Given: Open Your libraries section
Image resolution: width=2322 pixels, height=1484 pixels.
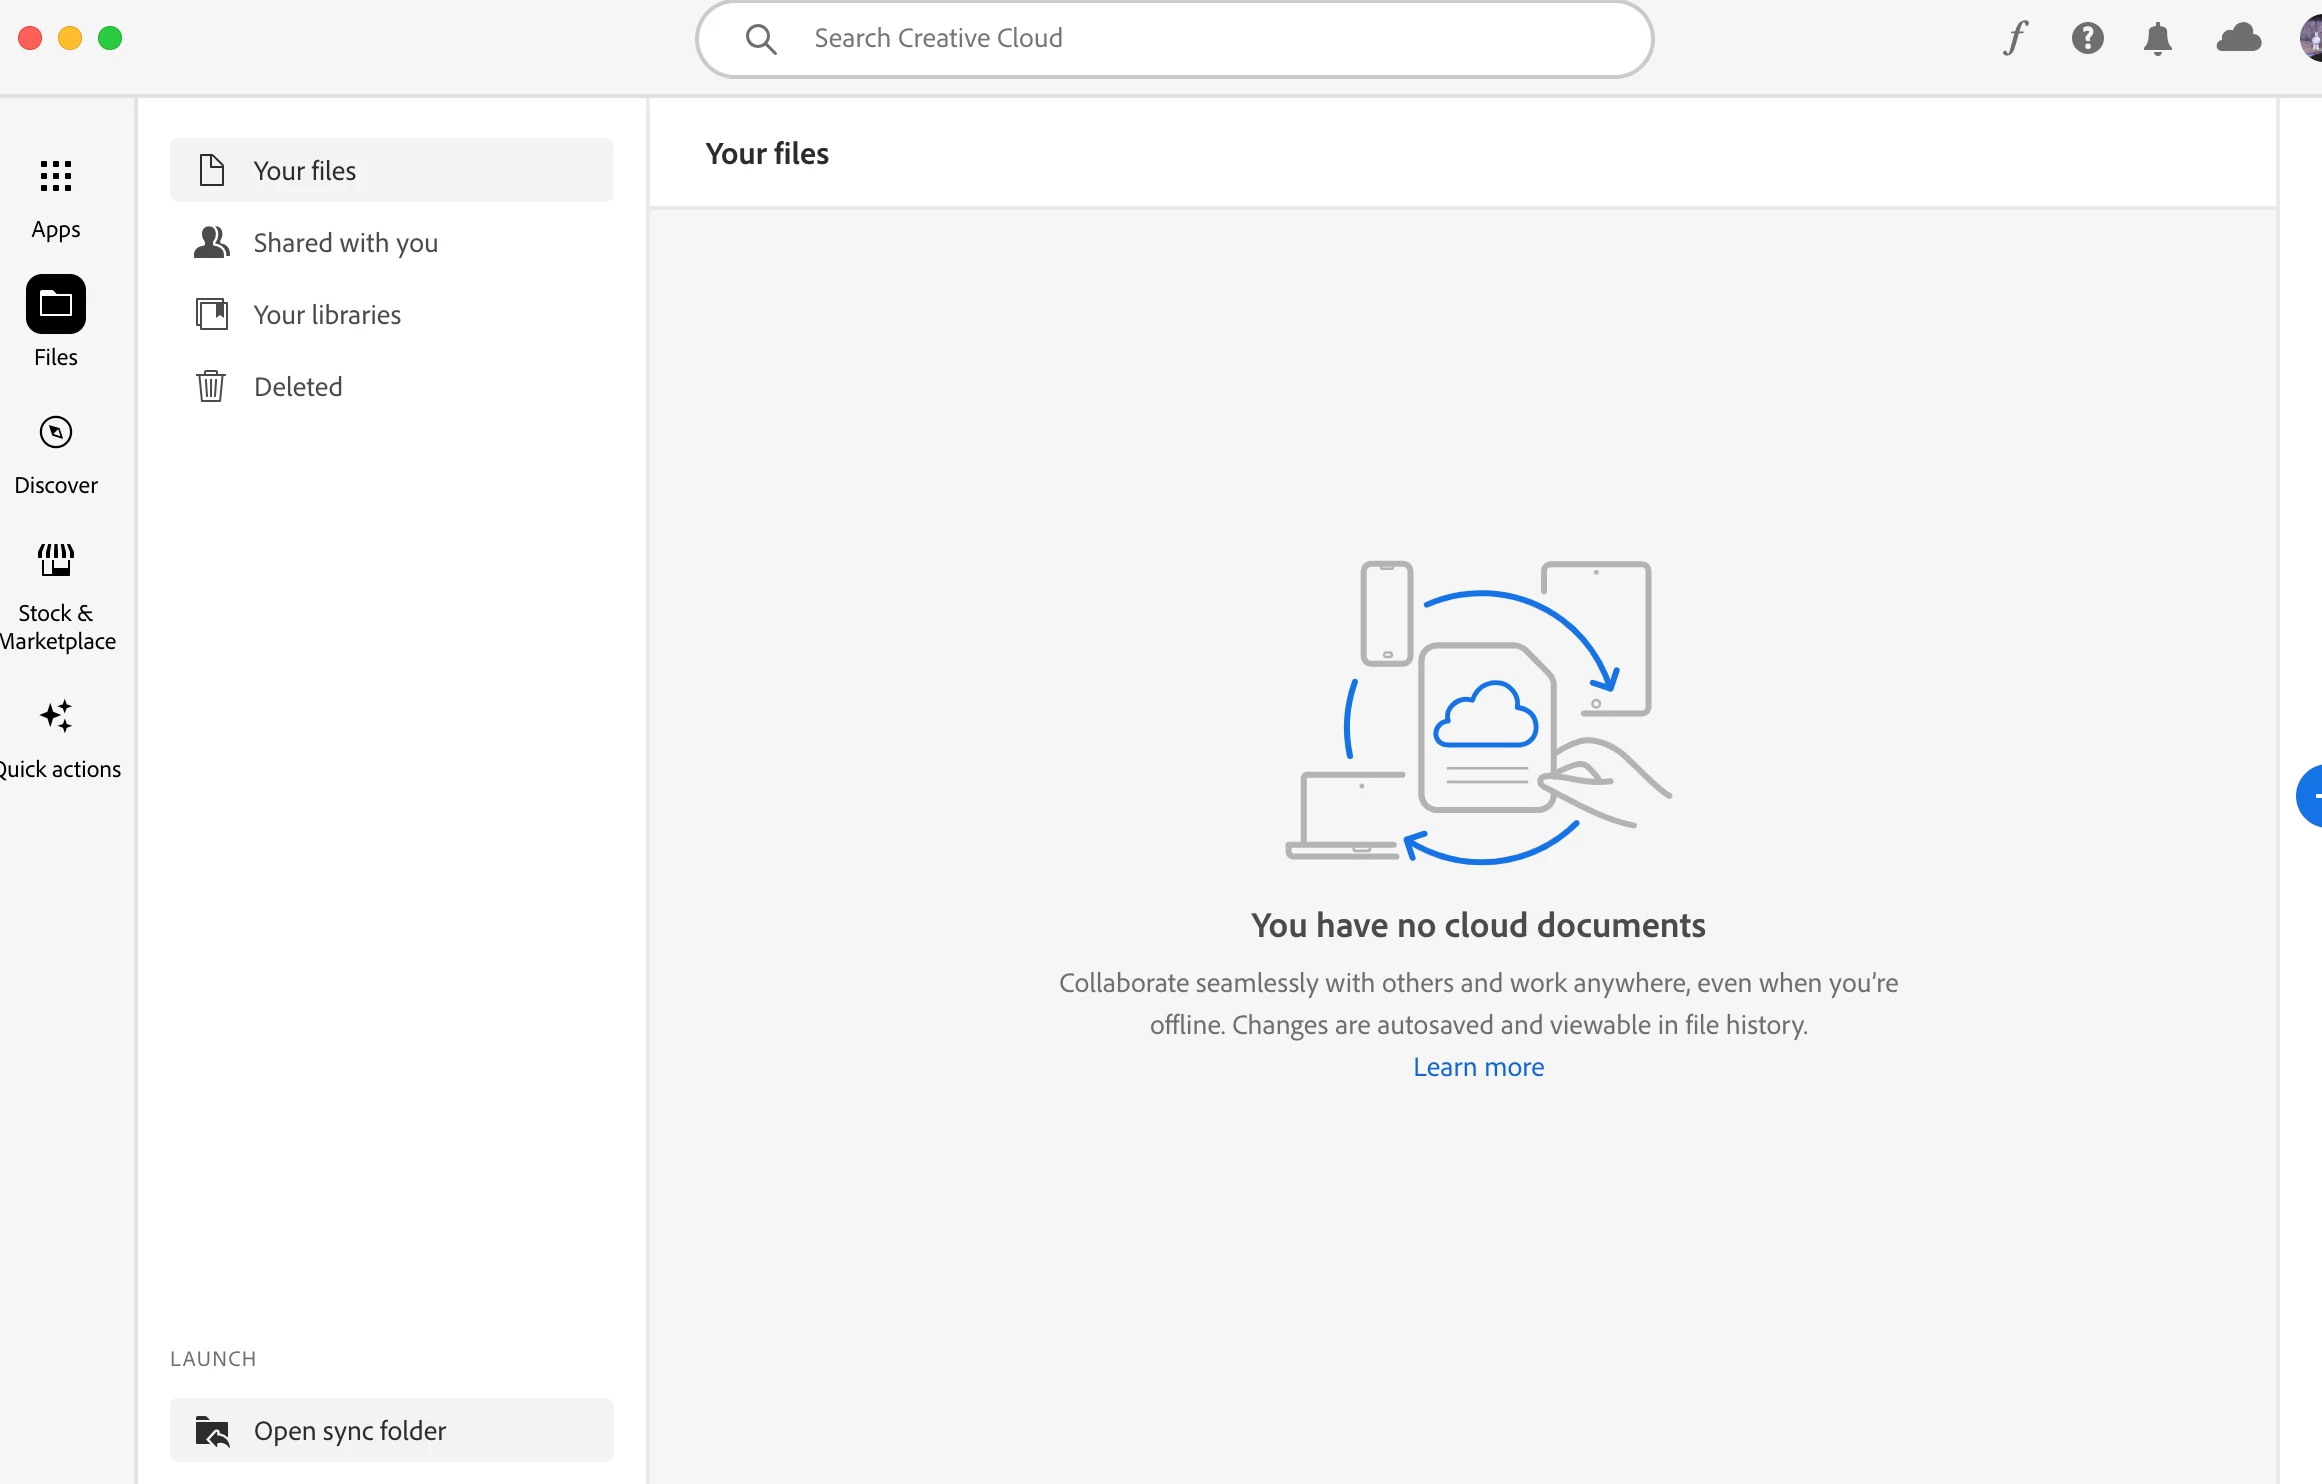Looking at the screenshot, I should click(326, 315).
